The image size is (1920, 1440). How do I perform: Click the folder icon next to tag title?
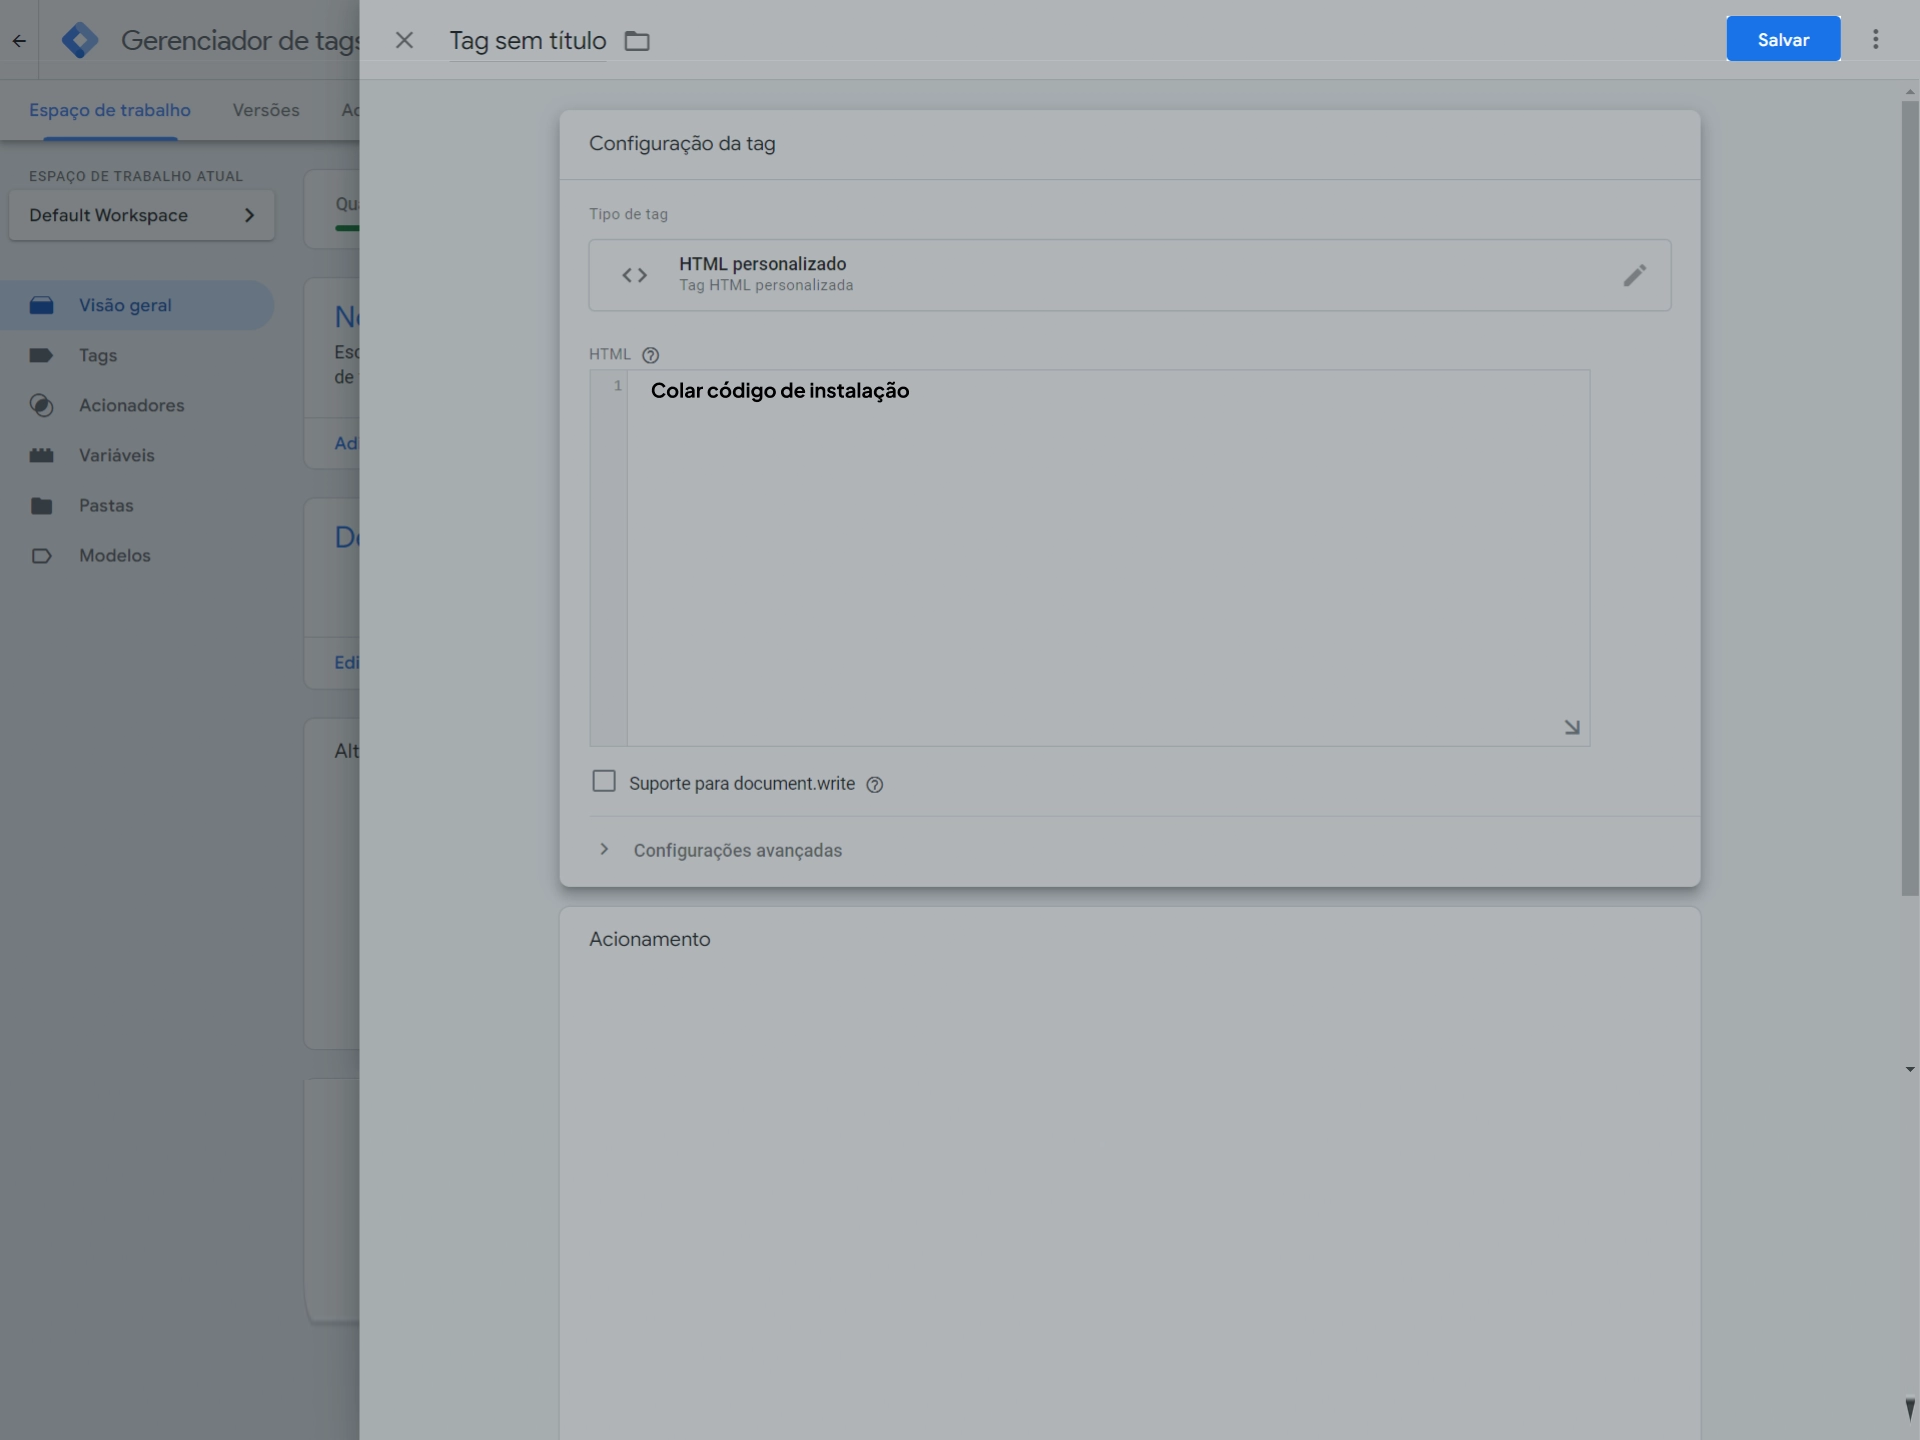[637, 41]
